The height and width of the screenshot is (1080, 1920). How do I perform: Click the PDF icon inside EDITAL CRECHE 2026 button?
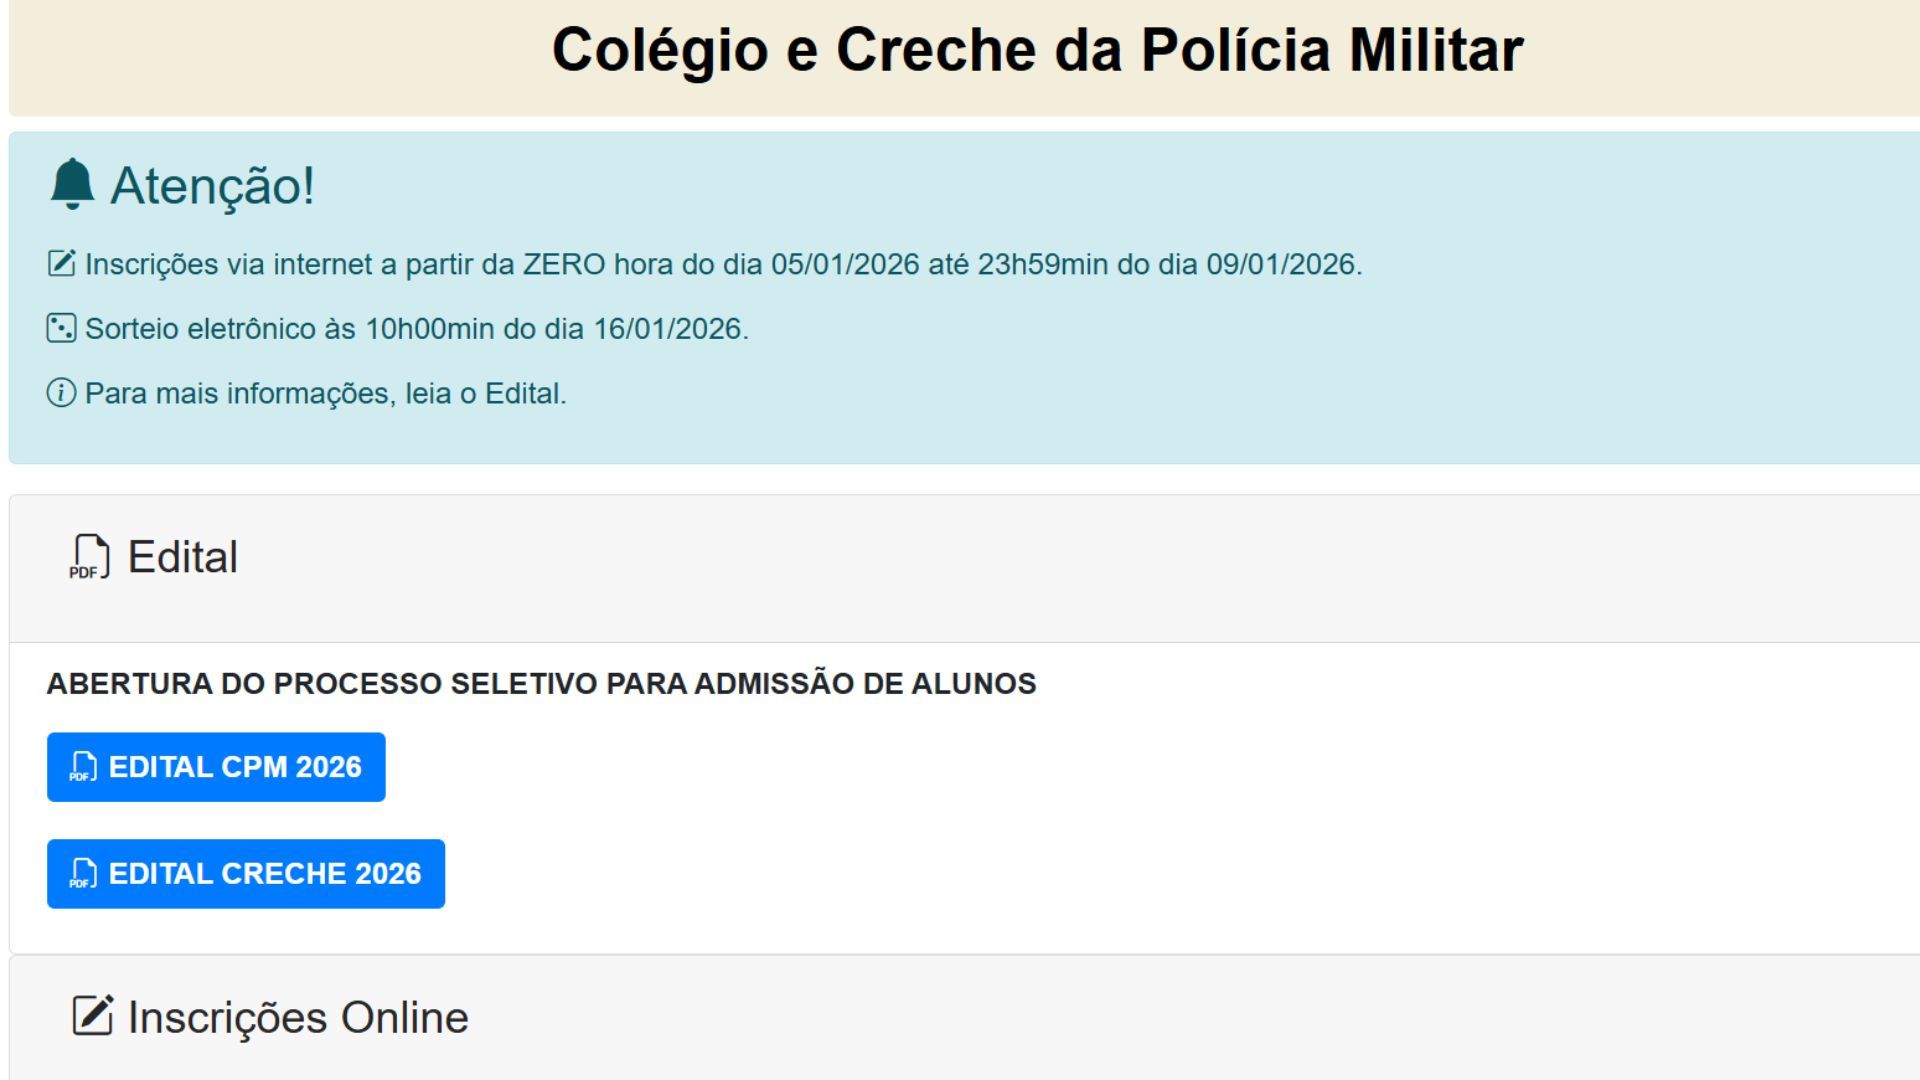[83, 874]
